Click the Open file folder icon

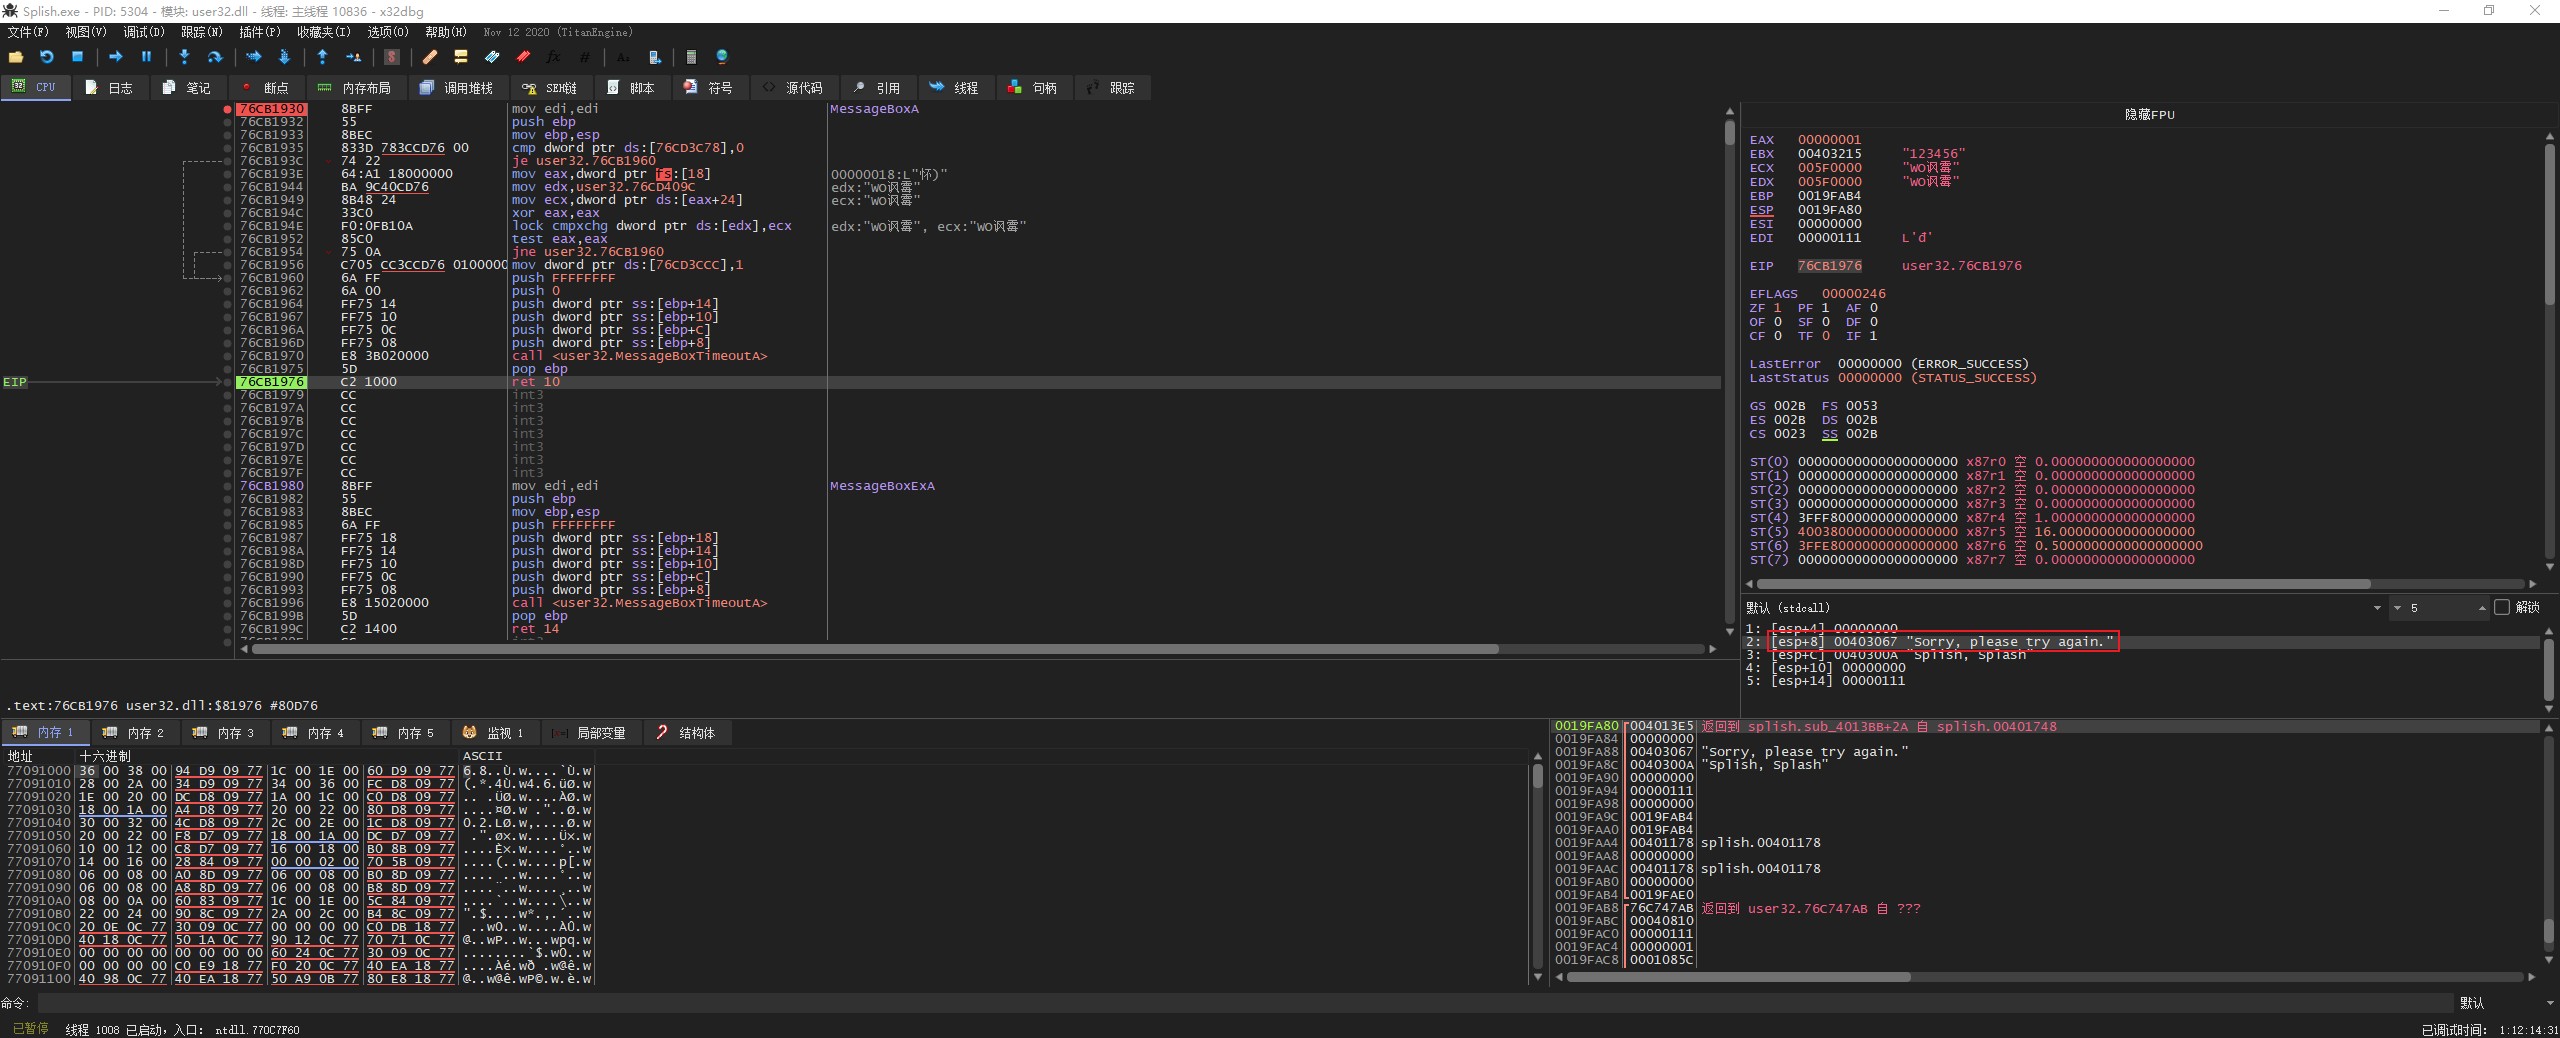[15, 57]
